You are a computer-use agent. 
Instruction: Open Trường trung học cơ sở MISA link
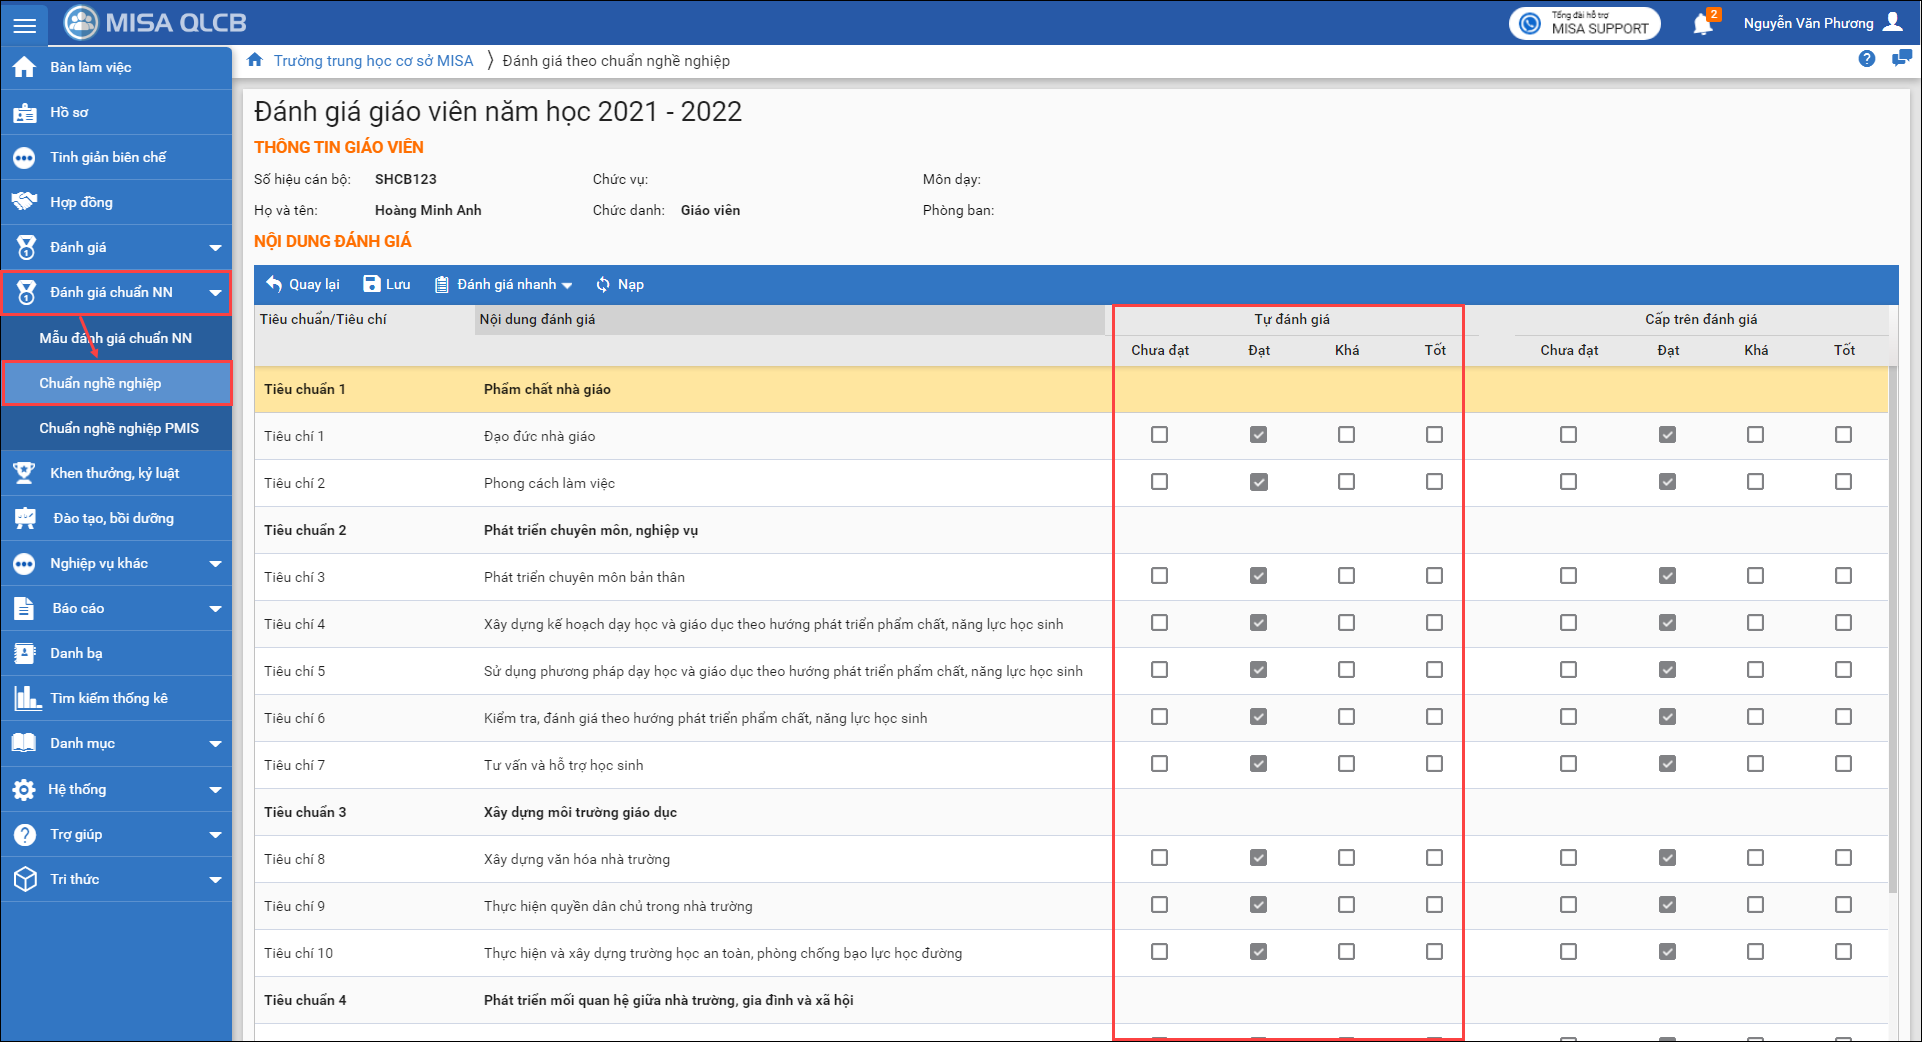pyautogui.click(x=373, y=61)
